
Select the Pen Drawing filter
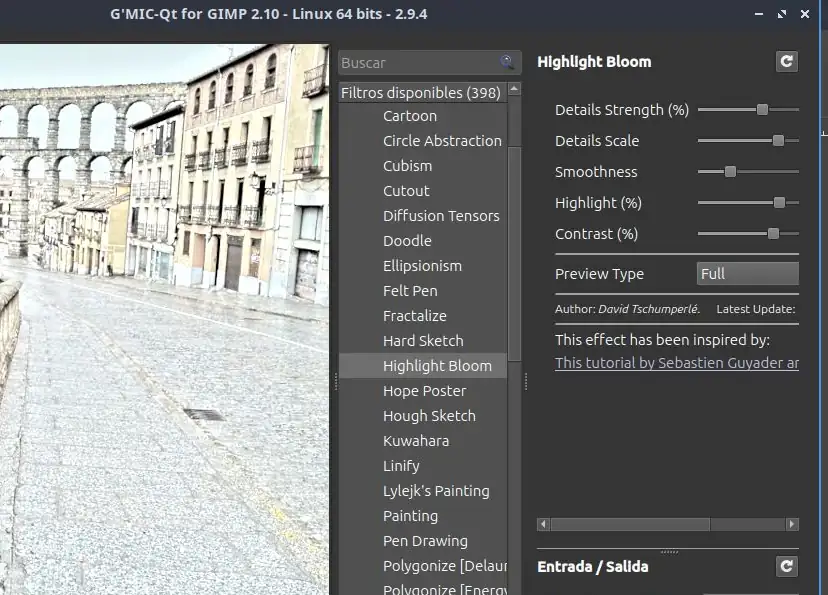(x=425, y=541)
